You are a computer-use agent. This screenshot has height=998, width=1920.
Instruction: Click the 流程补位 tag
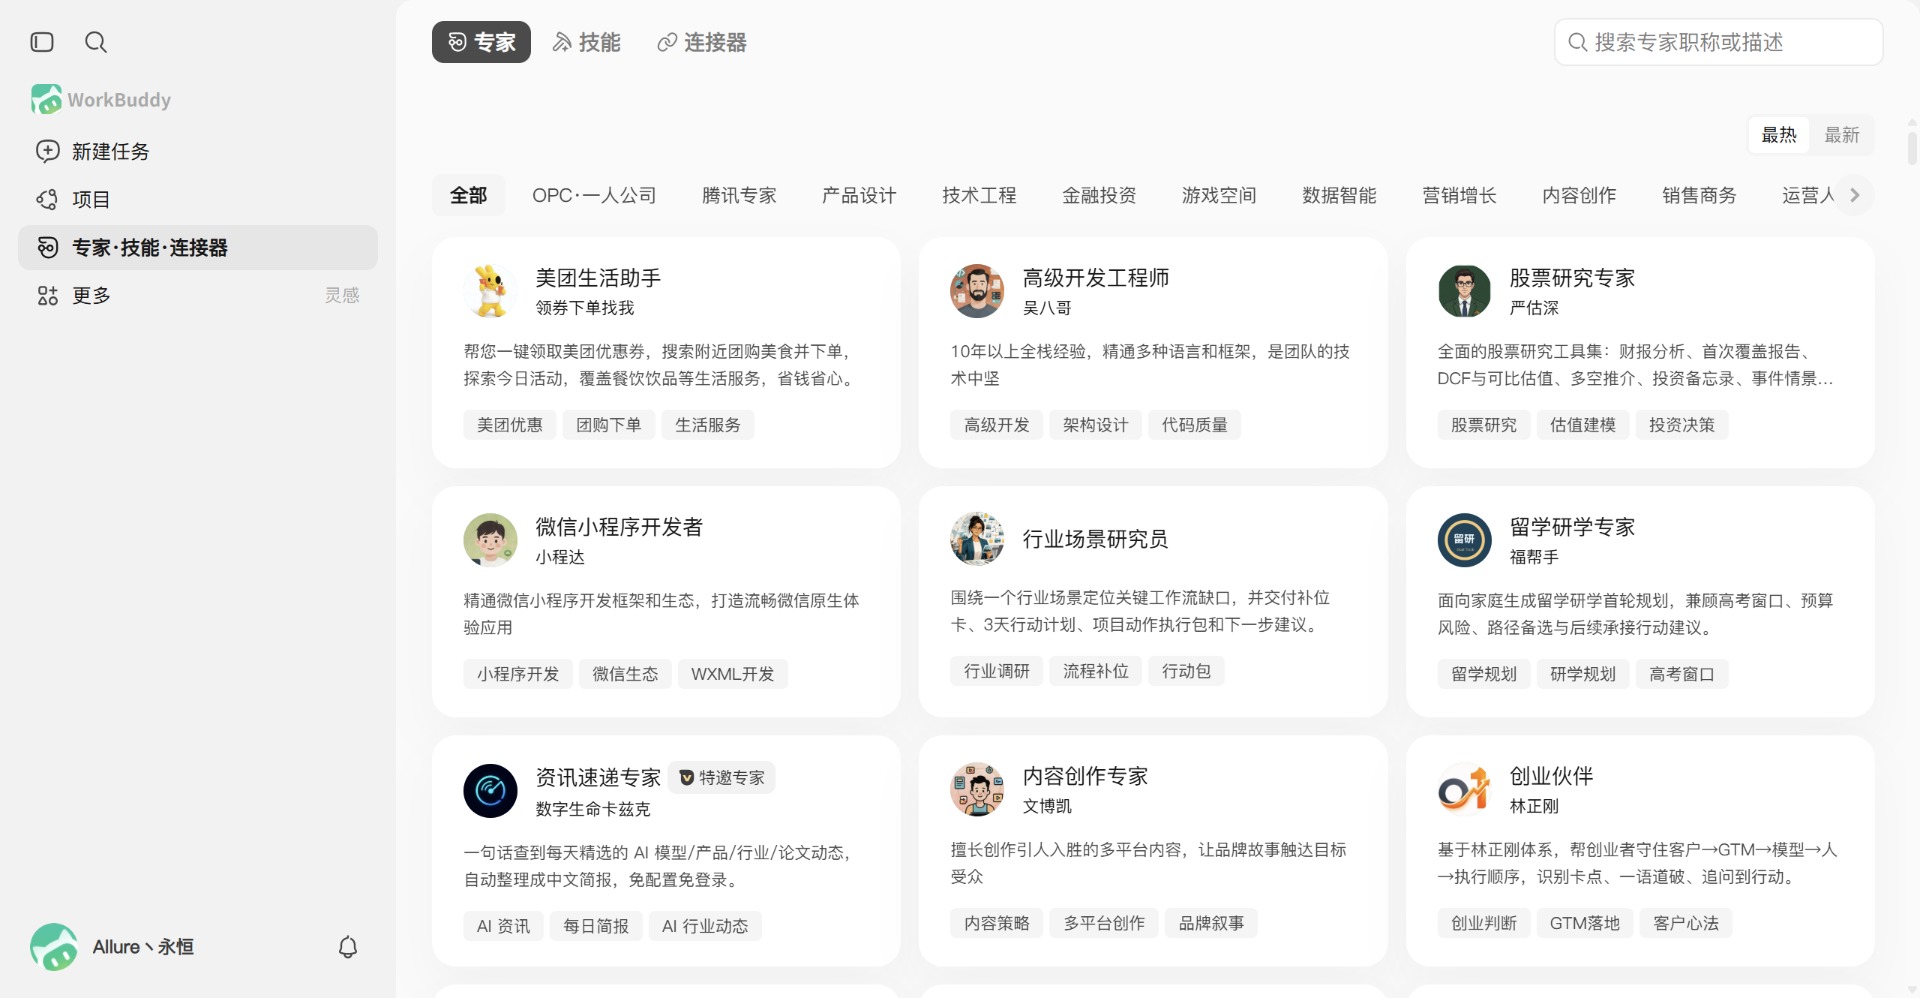[1096, 671]
